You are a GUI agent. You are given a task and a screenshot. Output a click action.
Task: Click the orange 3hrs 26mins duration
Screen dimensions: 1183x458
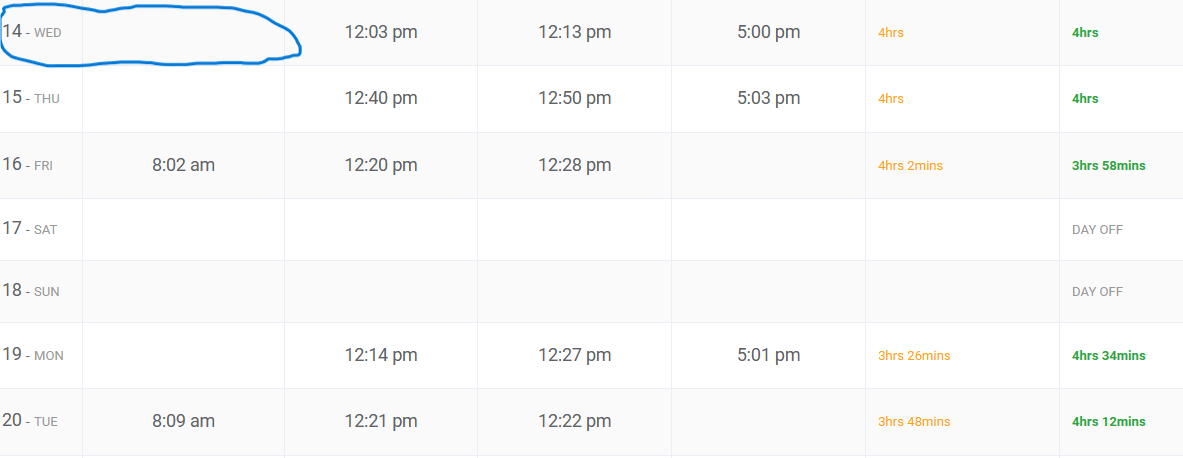pyautogui.click(x=914, y=356)
